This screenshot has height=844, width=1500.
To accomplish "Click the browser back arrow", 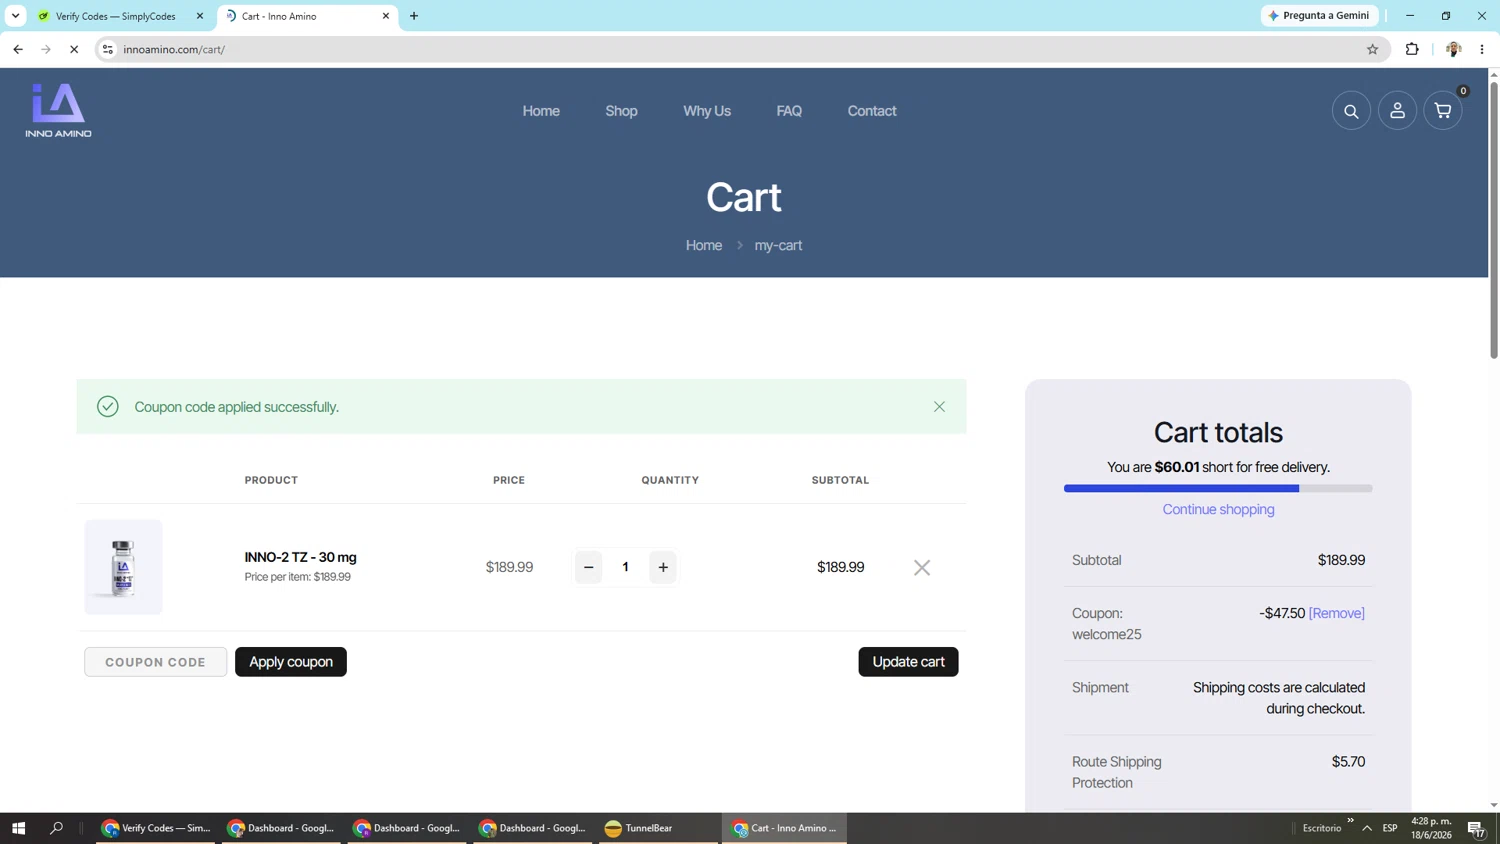I will pyautogui.click(x=18, y=49).
